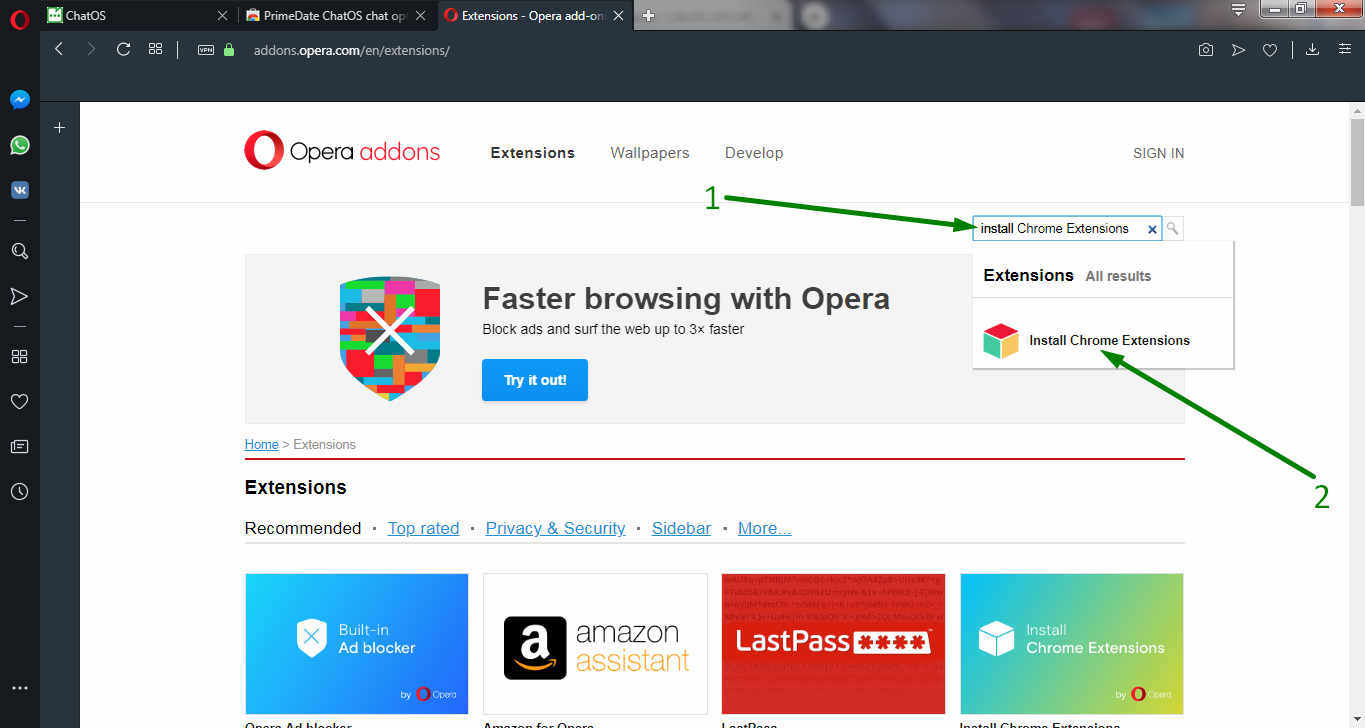Click the magnifier search submit button
The image size is (1365, 728).
click(1173, 228)
